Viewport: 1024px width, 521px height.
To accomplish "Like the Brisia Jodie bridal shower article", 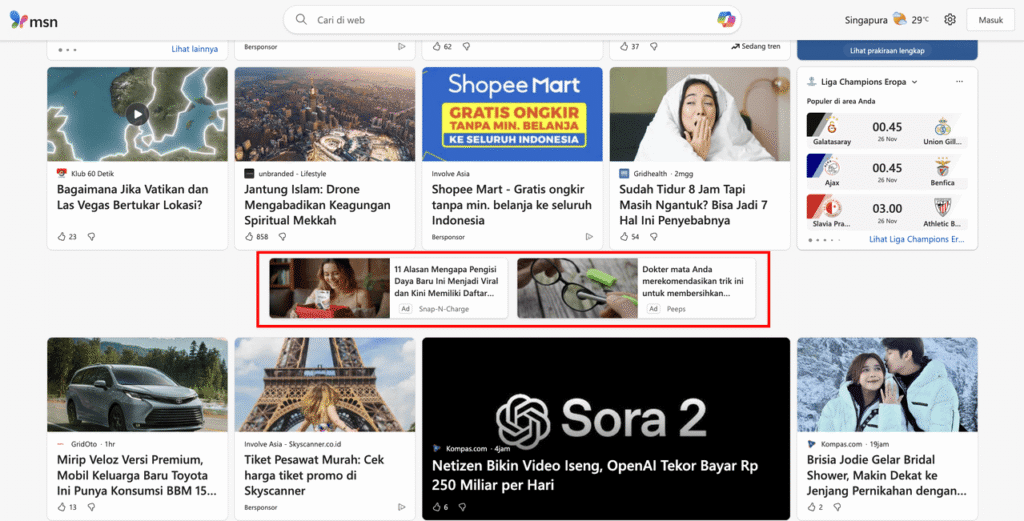I will (x=812, y=507).
